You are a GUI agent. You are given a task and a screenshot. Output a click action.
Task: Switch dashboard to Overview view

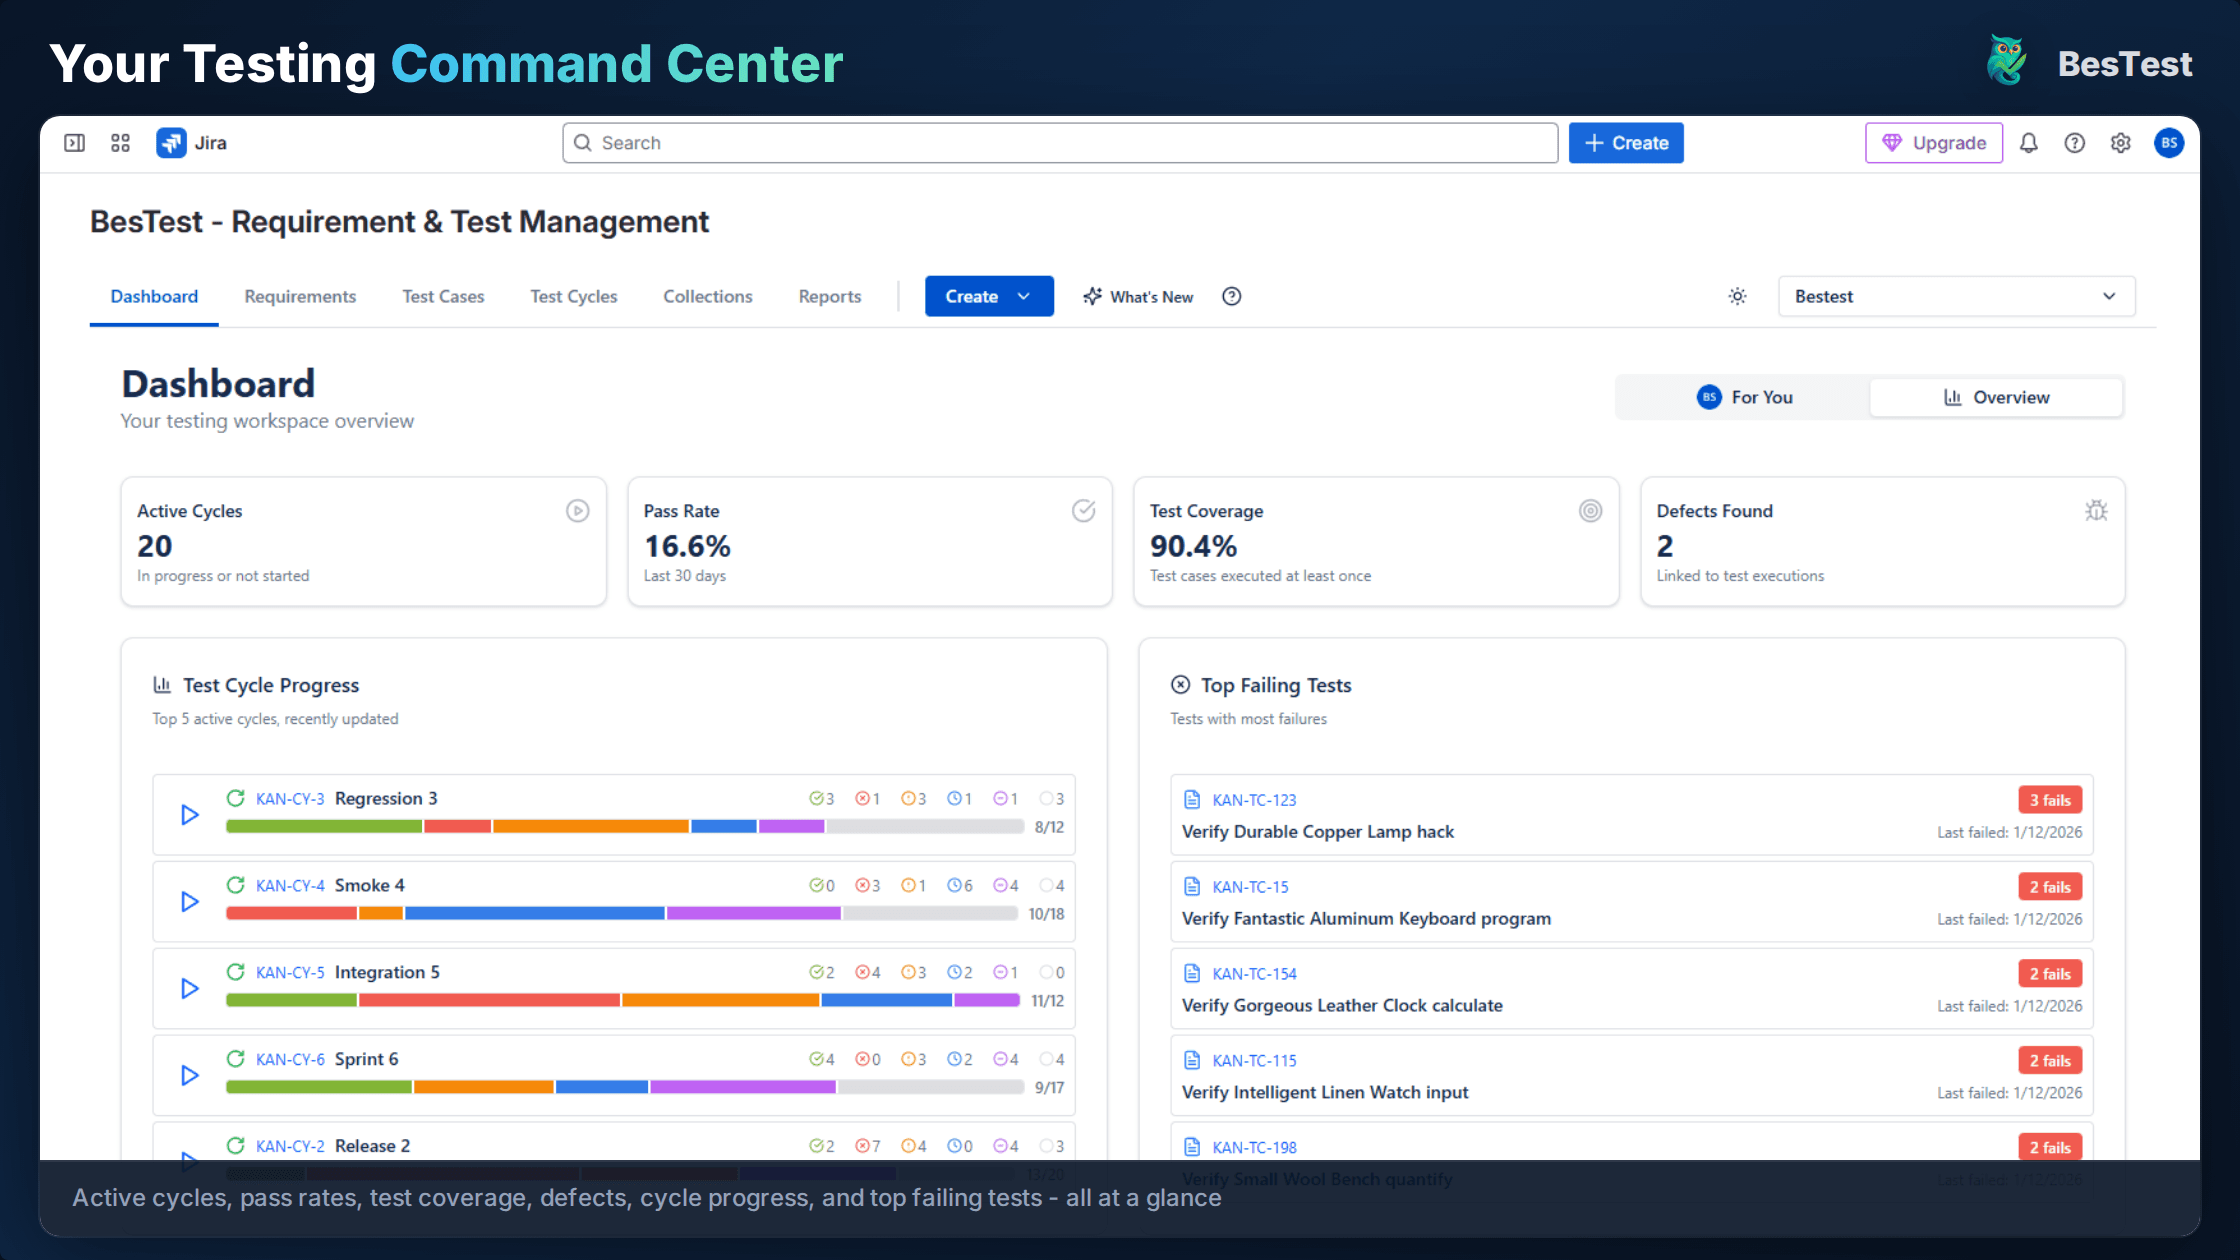[1996, 397]
